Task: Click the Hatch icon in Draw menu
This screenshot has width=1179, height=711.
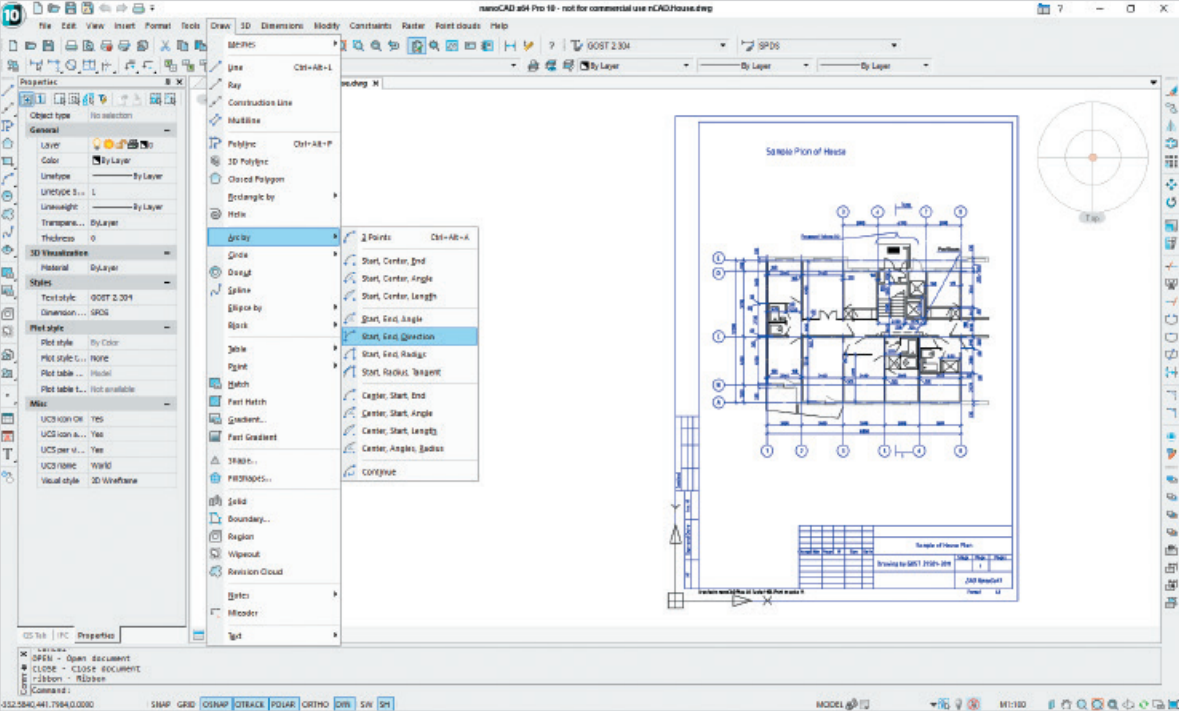Action: (x=215, y=384)
